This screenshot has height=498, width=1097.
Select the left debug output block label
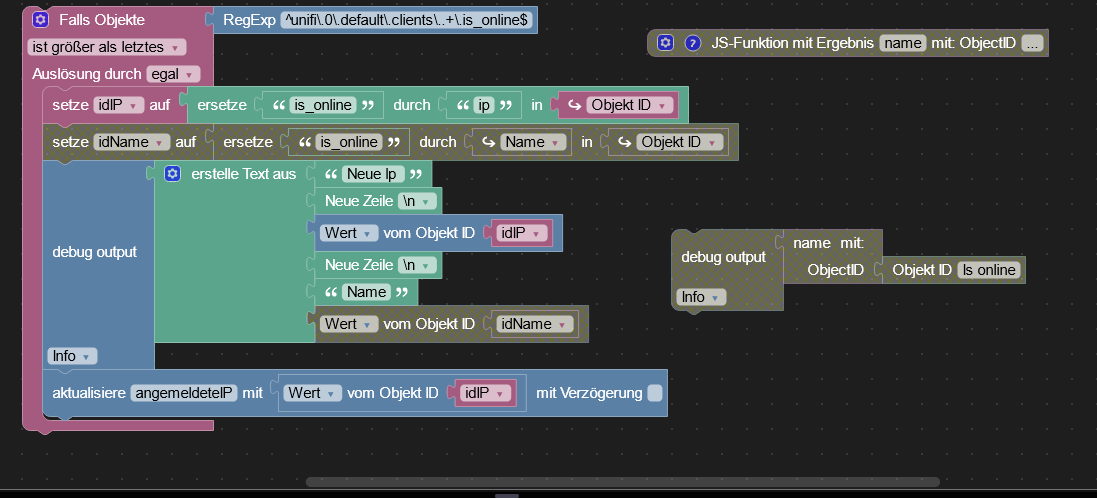94,252
